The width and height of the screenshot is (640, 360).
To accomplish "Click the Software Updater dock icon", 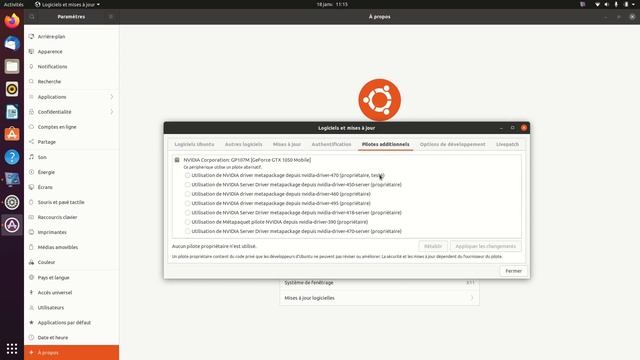I will tap(12, 225).
